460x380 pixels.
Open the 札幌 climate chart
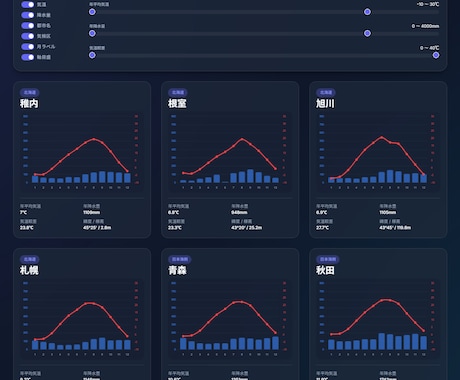(82, 319)
